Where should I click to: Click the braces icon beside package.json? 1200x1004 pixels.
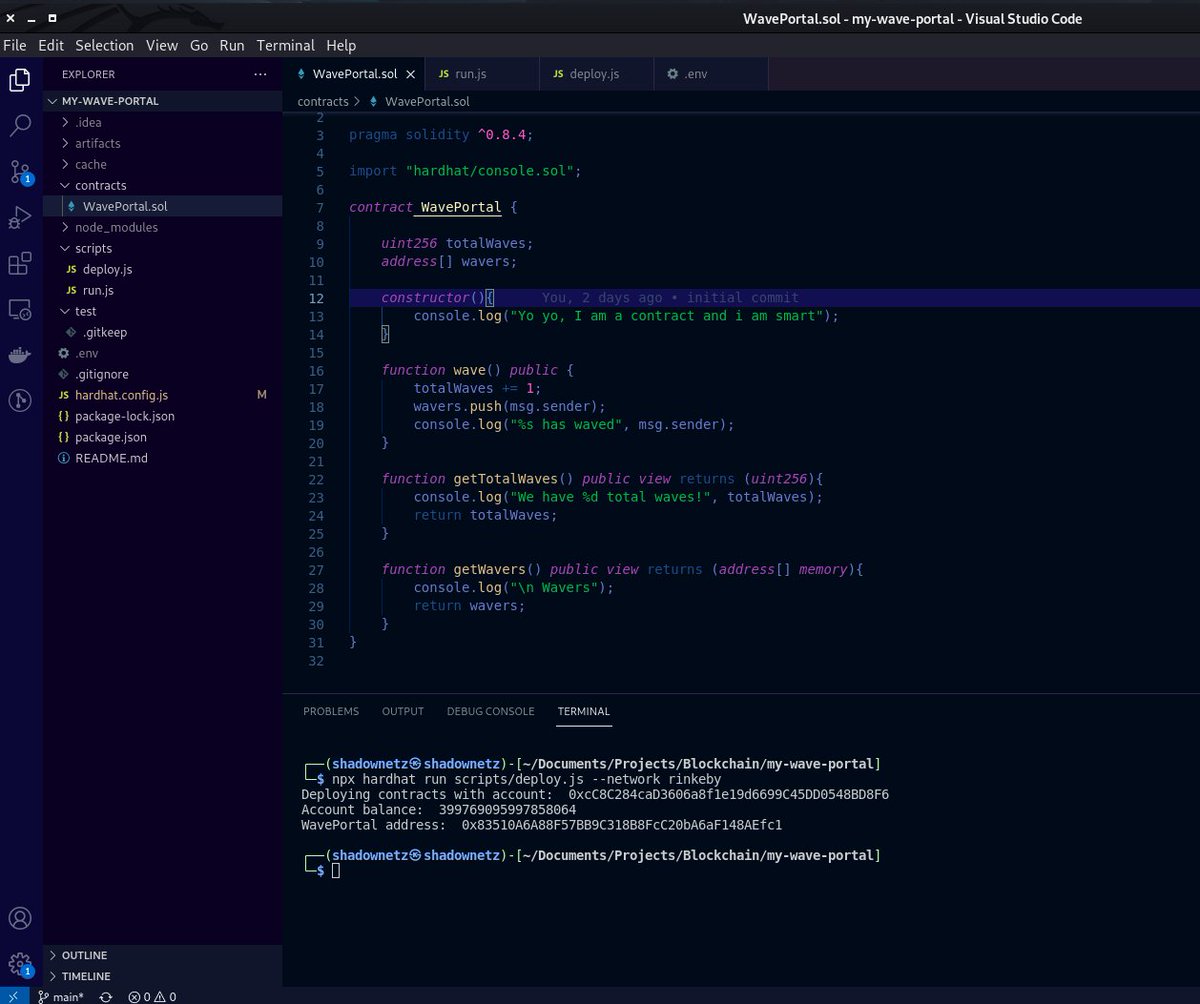pyautogui.click(x=64, y=437)
